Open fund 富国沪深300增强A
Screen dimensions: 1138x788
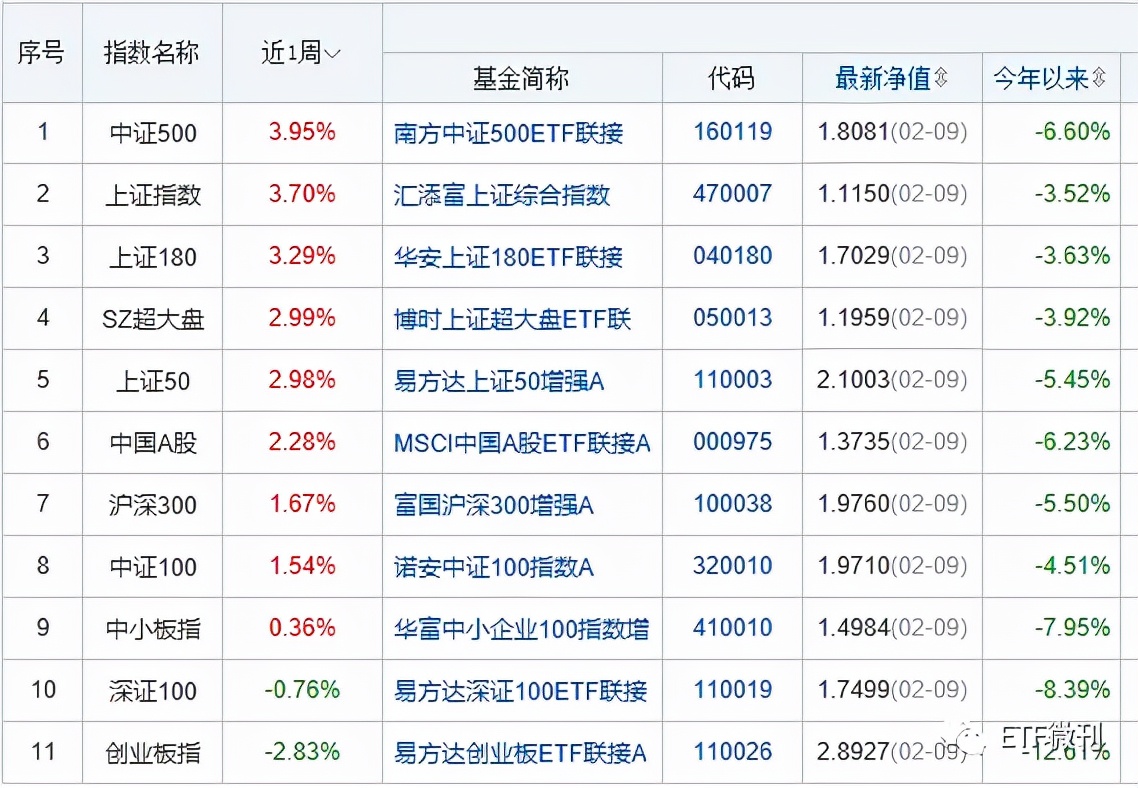pos(494,504)
